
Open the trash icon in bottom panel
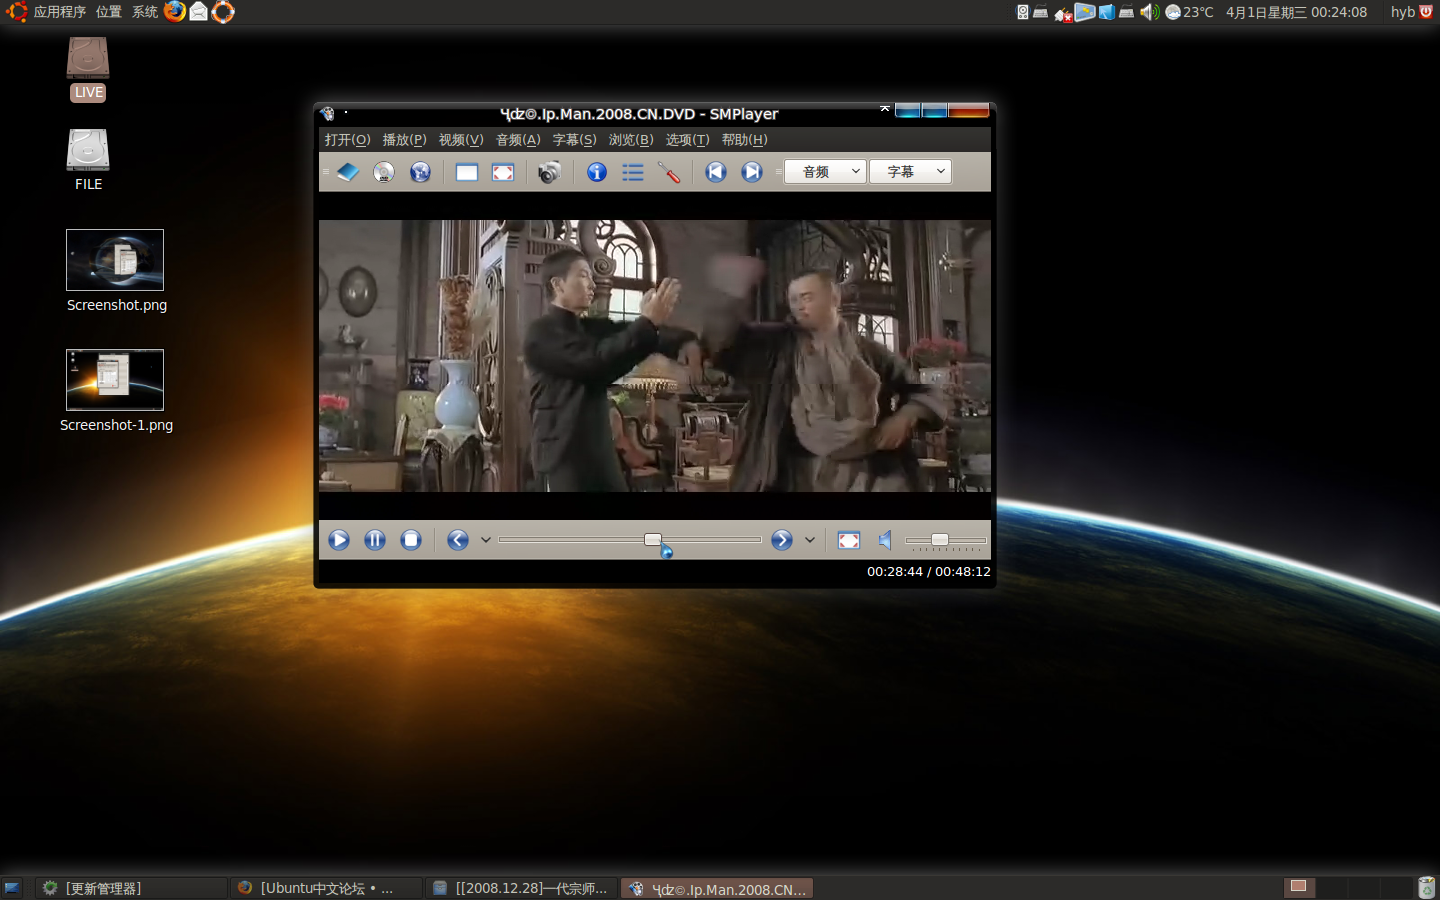1427,887
